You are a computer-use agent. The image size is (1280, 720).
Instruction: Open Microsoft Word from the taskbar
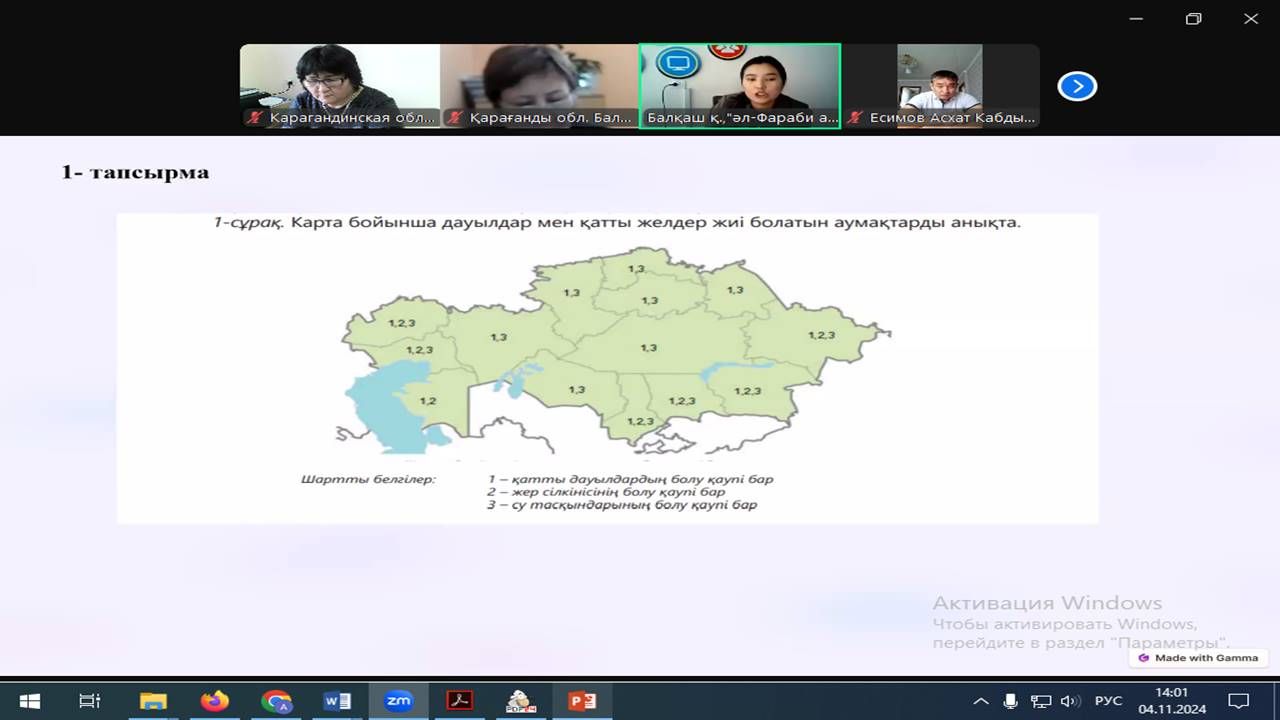tap(337, 701)
